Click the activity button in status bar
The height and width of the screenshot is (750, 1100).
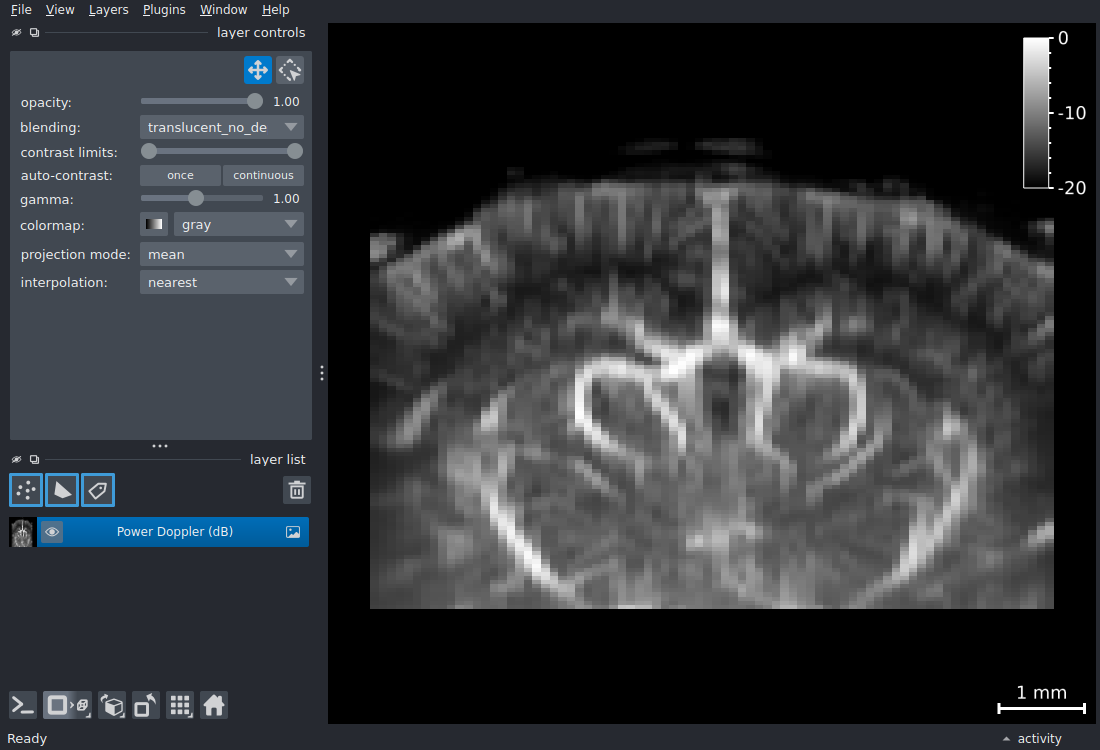coord(1039,739)
